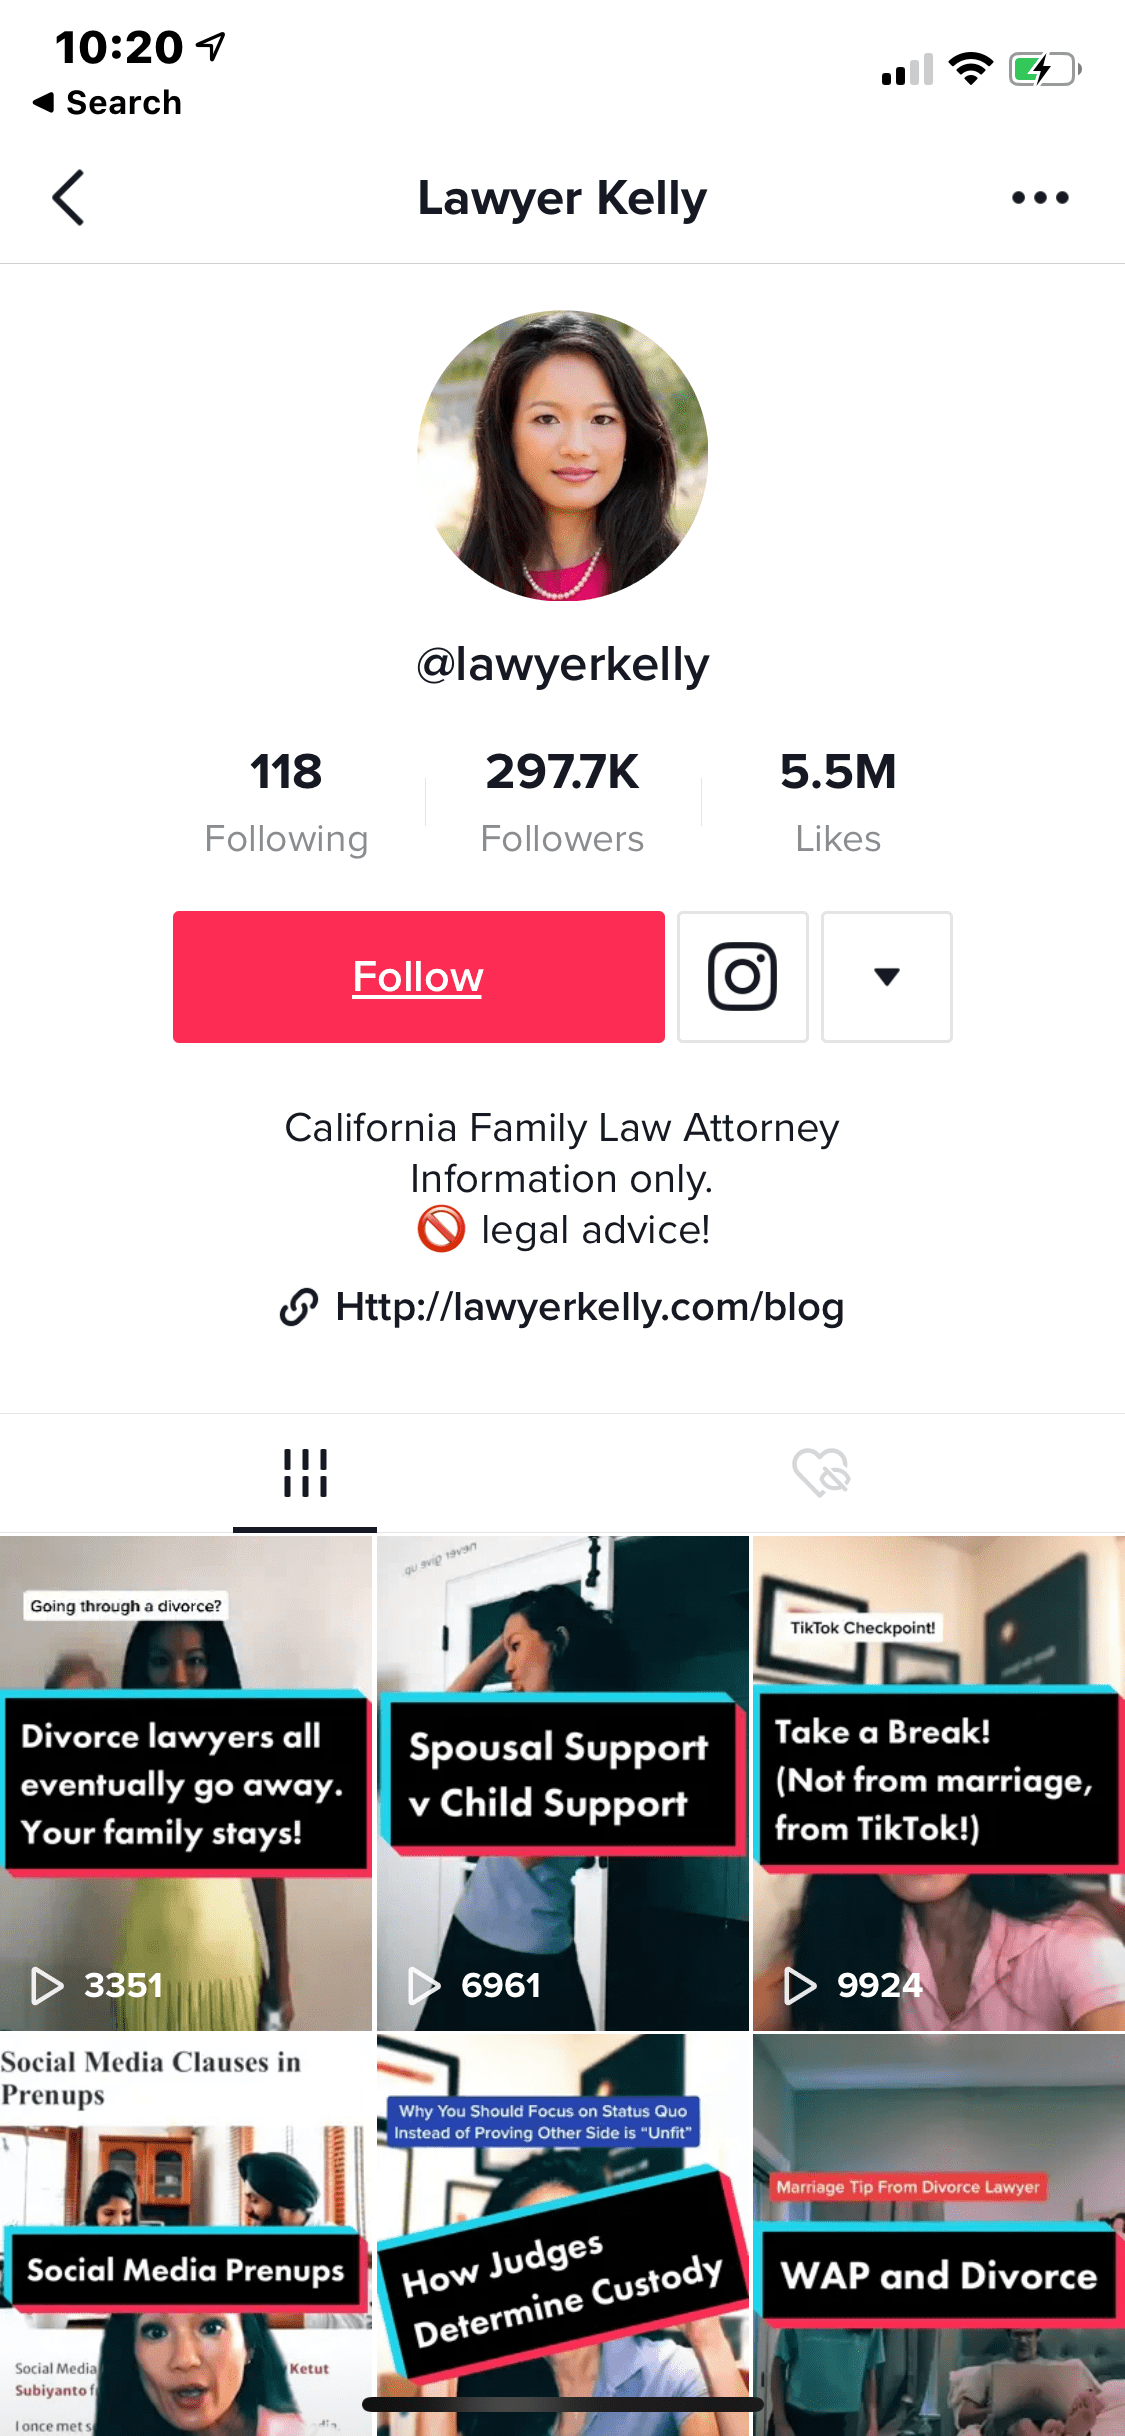Open the Social Media Prenups video

(186, 2235)
